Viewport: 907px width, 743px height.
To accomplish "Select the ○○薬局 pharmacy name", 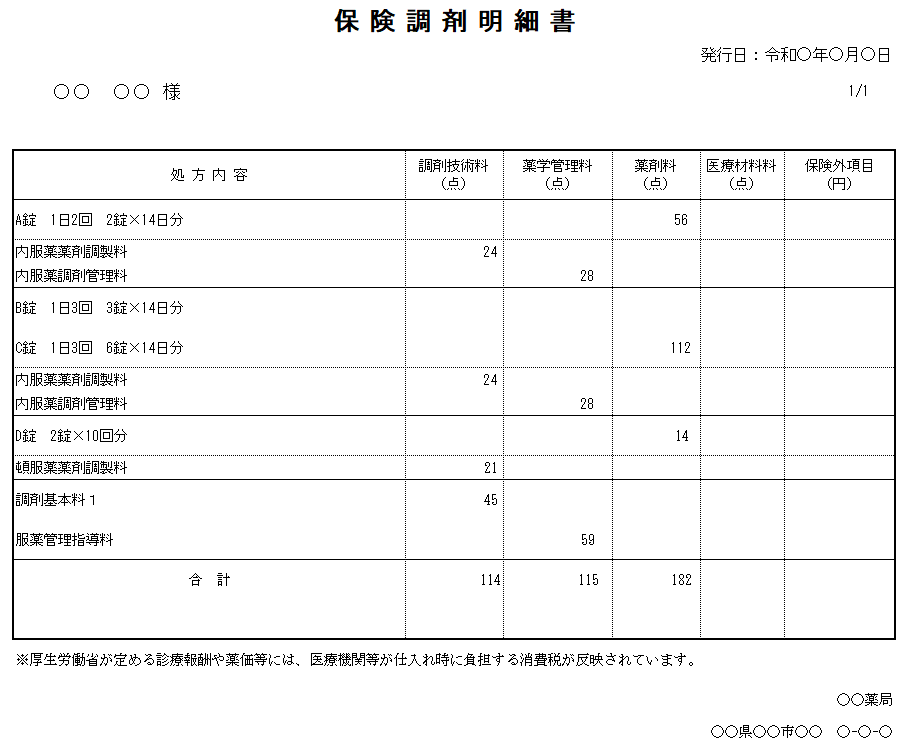I will pos(864,700).
